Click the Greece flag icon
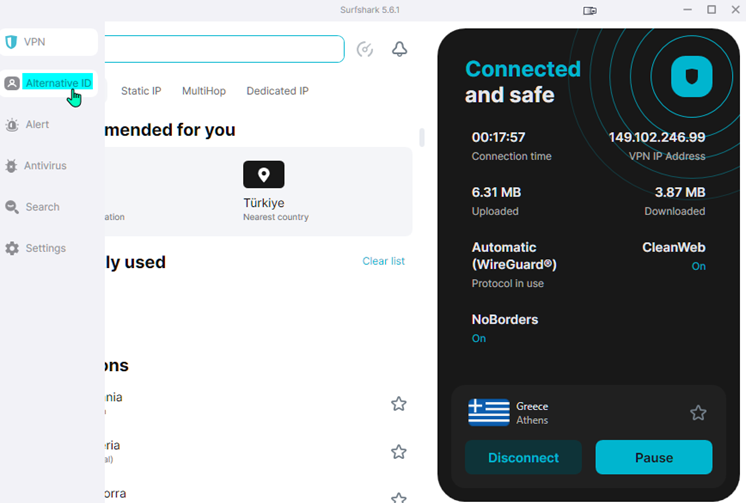Screen dimensions: 746x503 pos(489,412)
